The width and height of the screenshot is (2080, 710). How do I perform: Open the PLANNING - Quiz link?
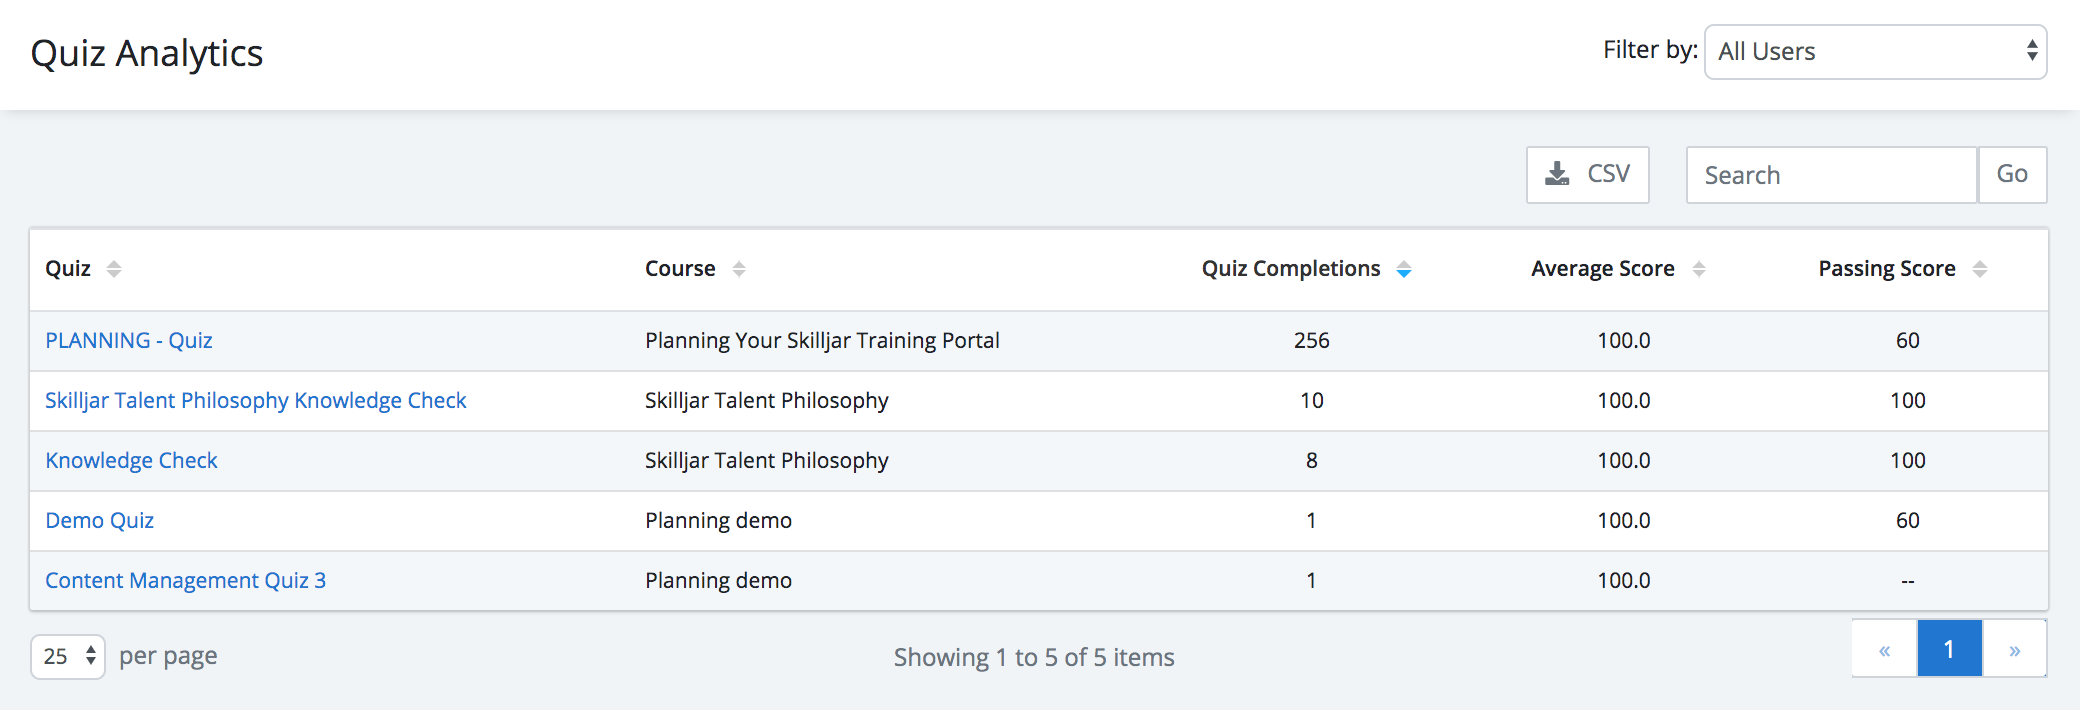pos(129,341)
